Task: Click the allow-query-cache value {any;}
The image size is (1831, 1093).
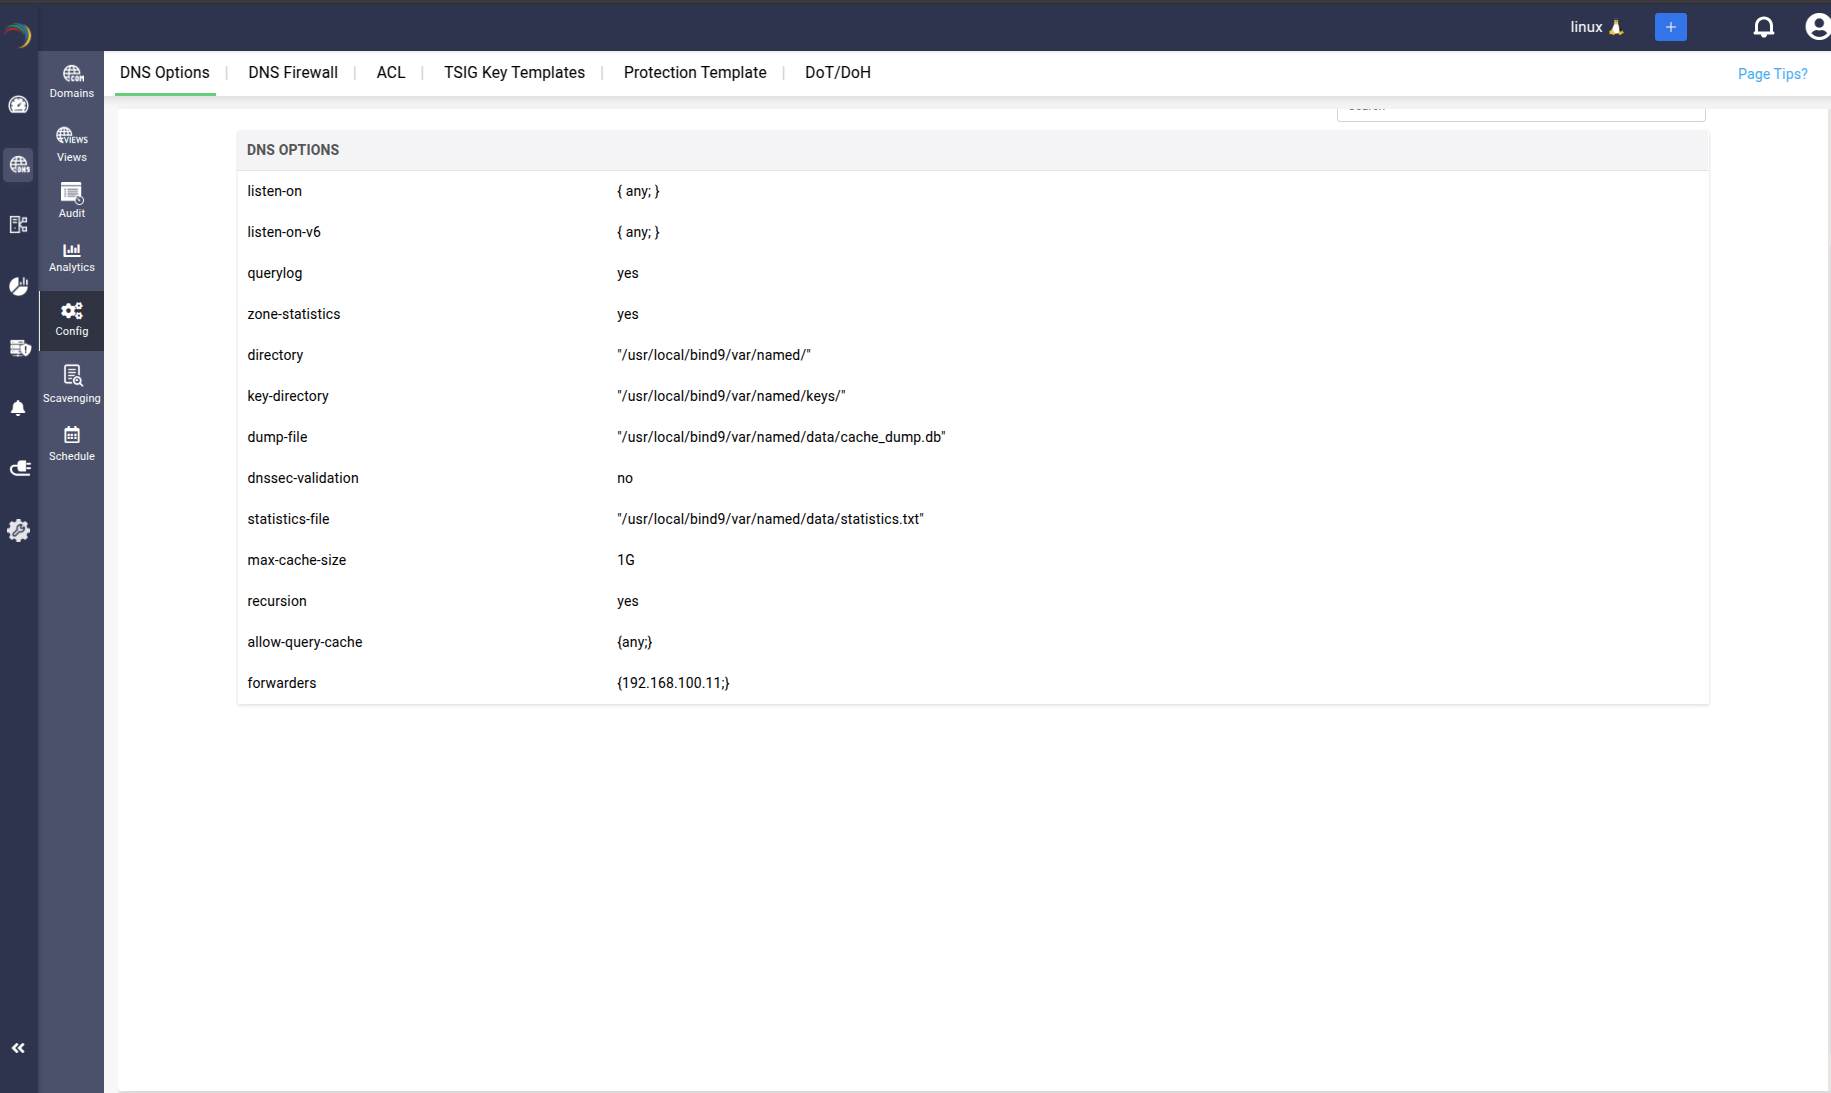Action: click(635, 643)
